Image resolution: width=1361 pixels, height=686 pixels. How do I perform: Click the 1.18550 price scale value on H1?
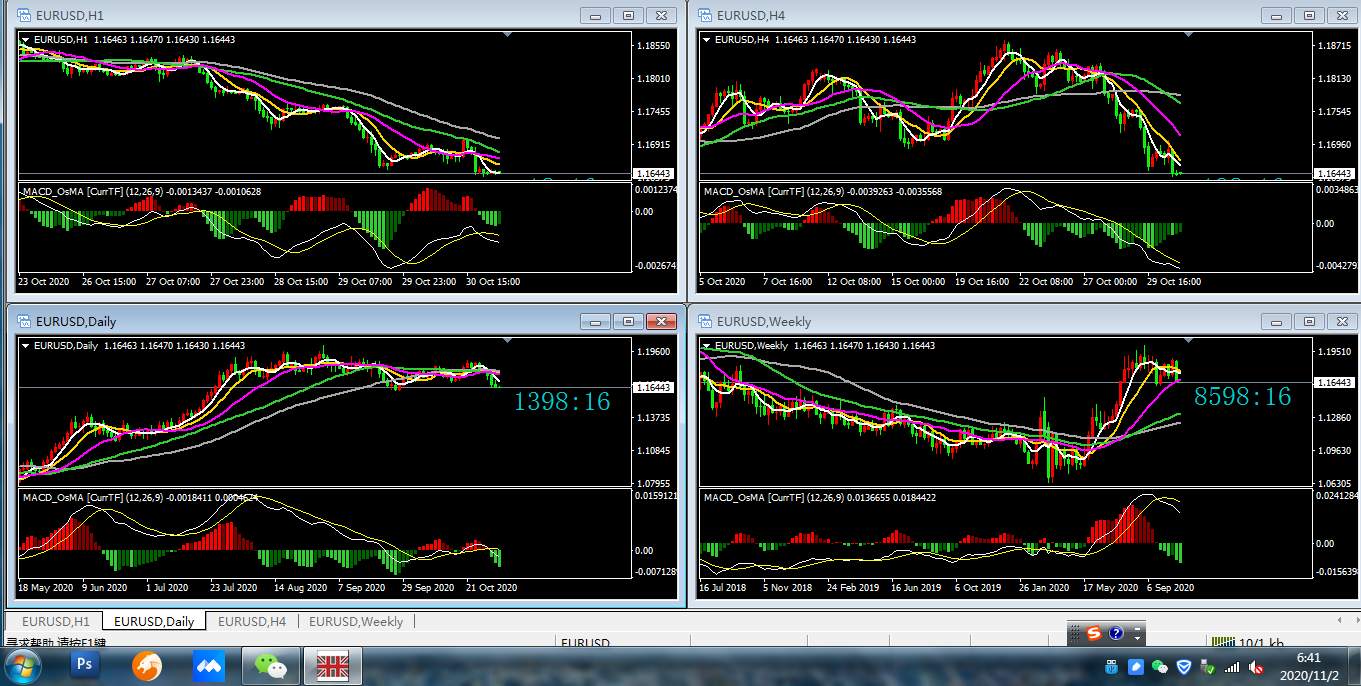tap(653, 46)
